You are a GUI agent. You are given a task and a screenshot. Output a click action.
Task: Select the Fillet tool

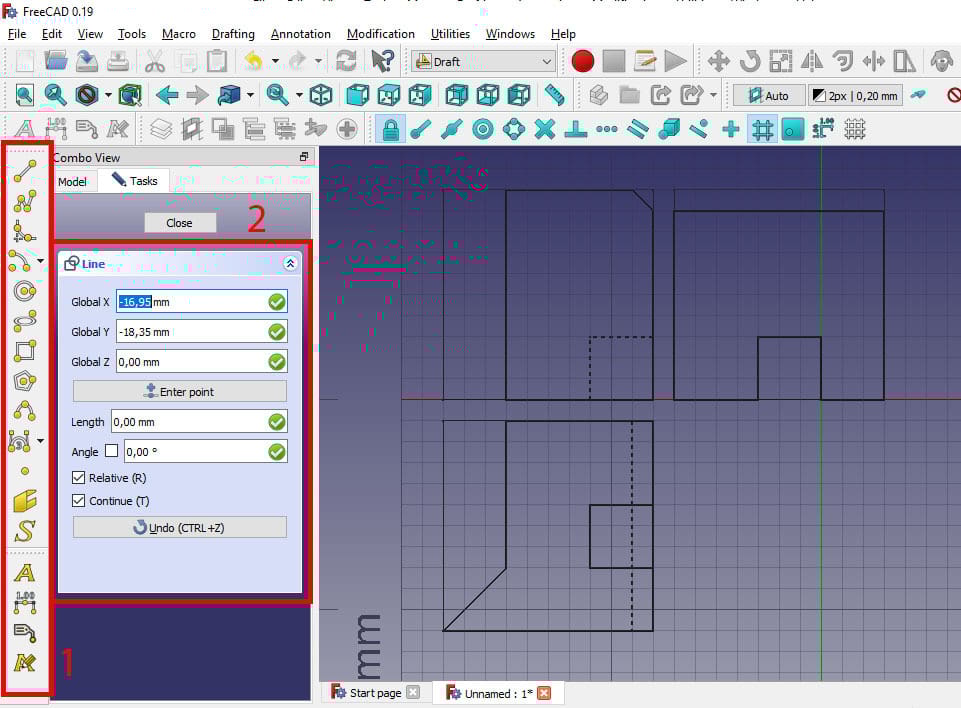coord(25,232)
